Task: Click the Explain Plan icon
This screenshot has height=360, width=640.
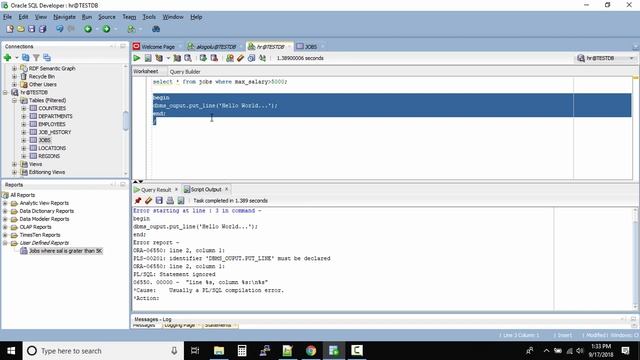Action: (159, 58)
